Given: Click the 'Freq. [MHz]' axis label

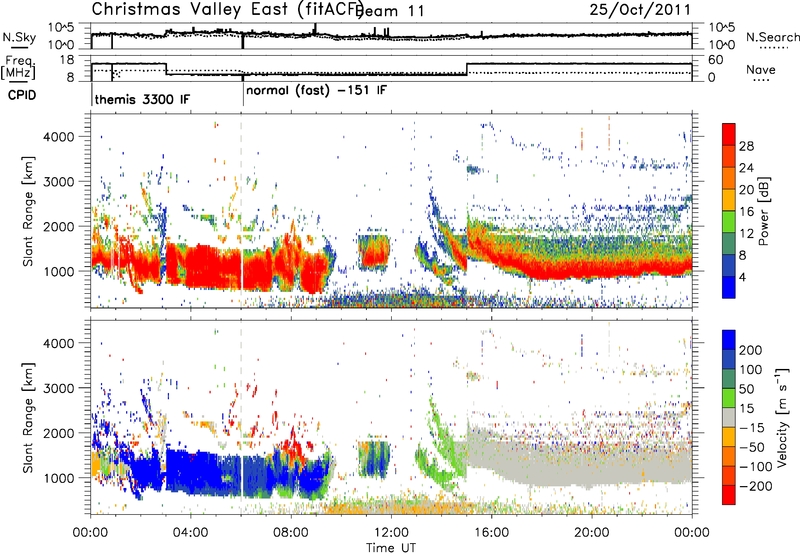Looking at the screenshot, I should point(18,68).
